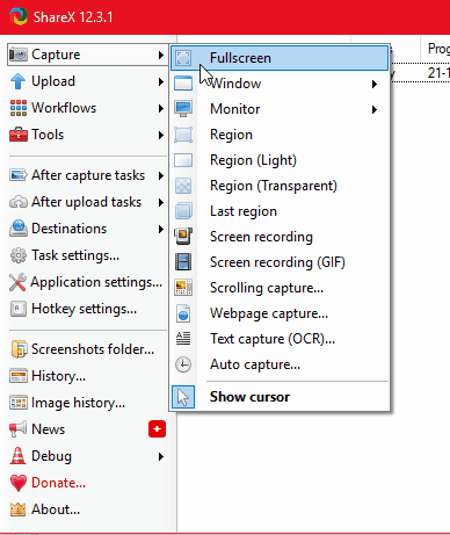Click the Debug traffic cone icon
Screen dimensions: 450x535
click(18, 456)
